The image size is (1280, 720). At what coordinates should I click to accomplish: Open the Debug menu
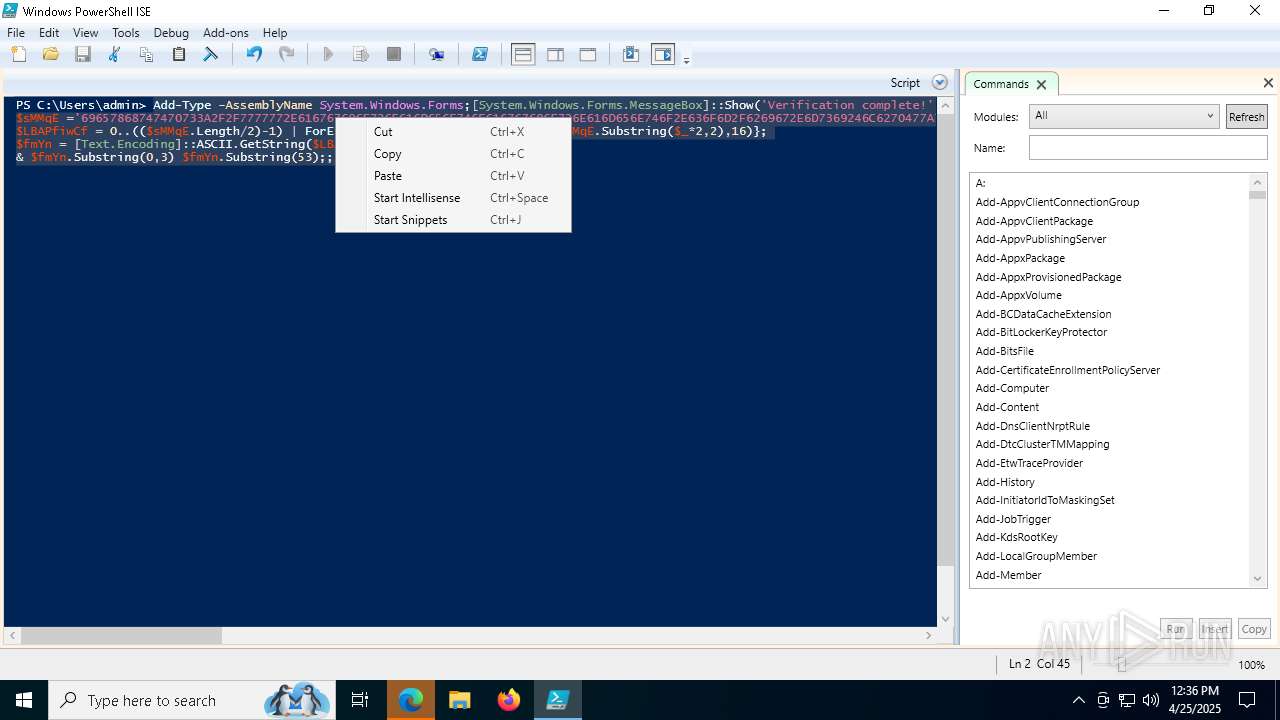point(171,33)
